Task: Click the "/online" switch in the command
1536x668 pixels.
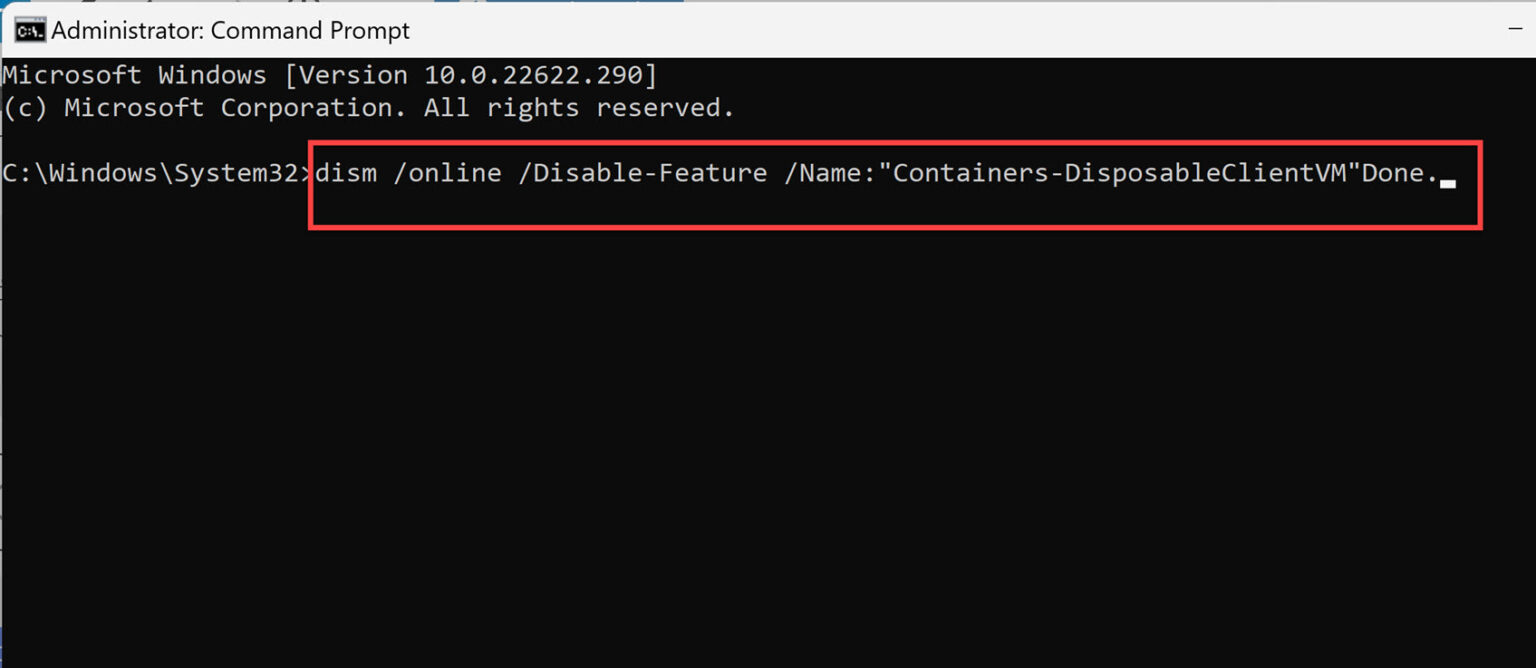Action: (x=447, y=173)
